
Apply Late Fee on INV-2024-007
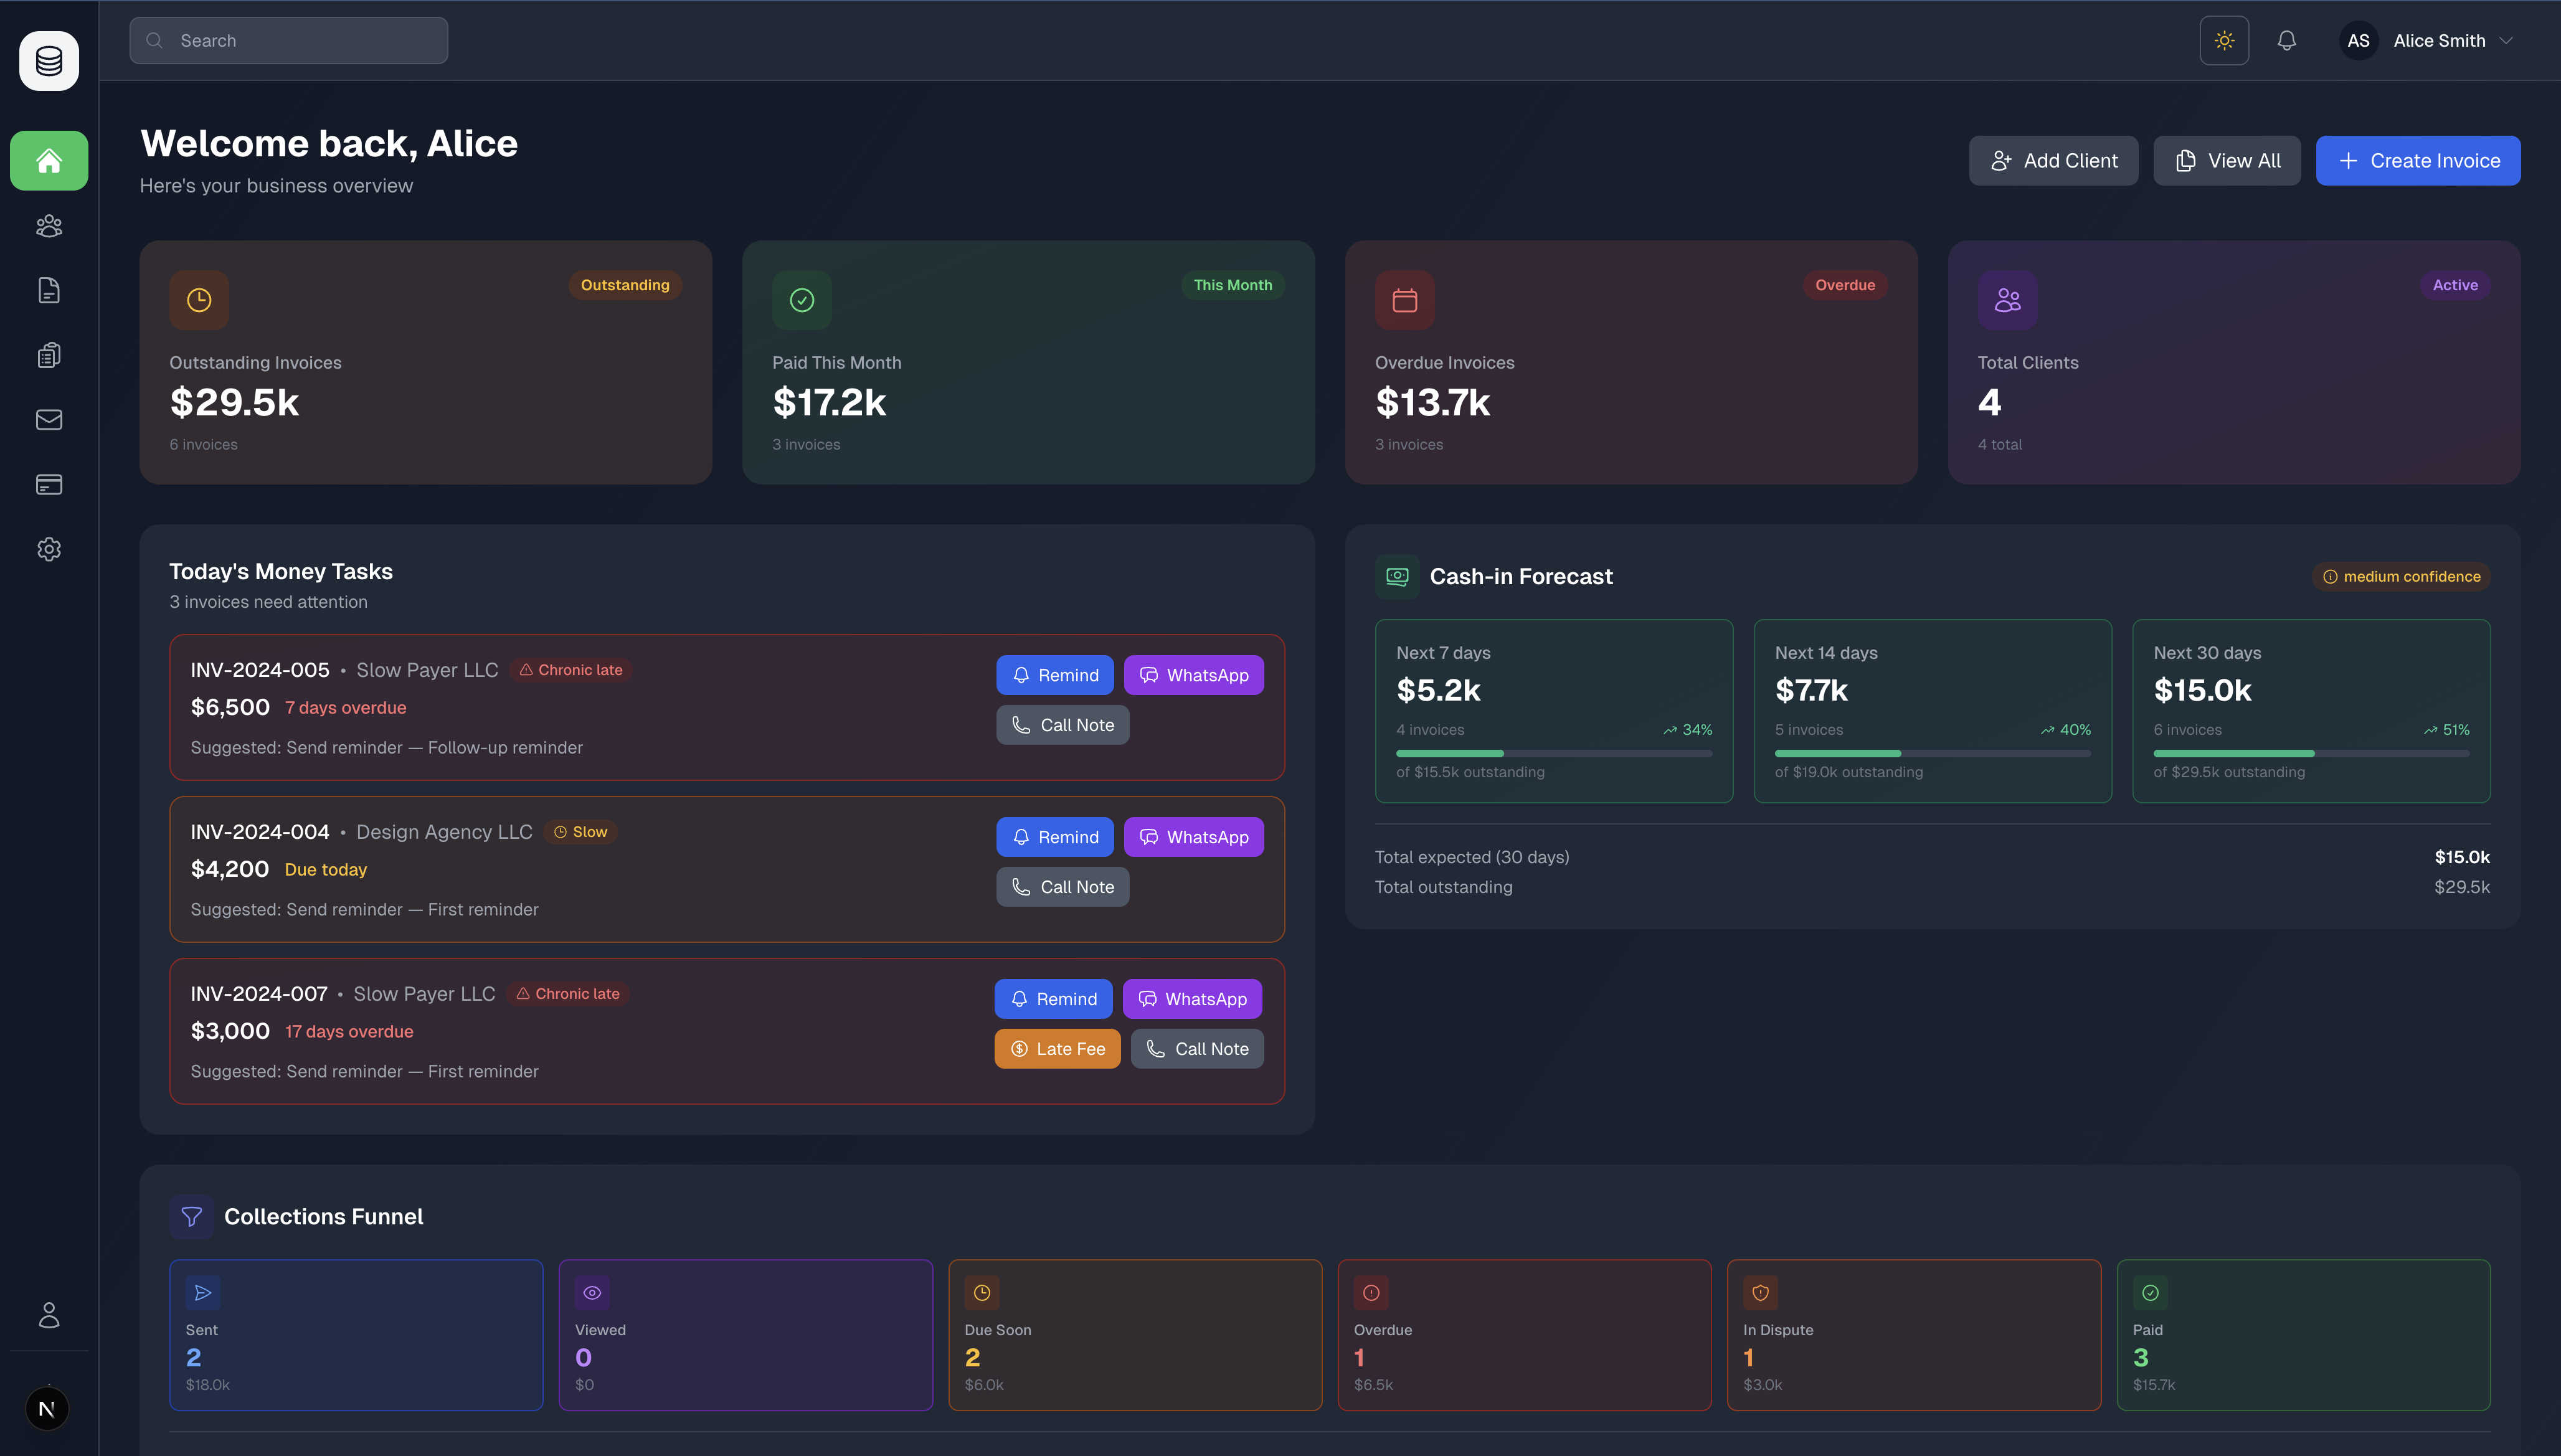click(x=1057, y=1049)
